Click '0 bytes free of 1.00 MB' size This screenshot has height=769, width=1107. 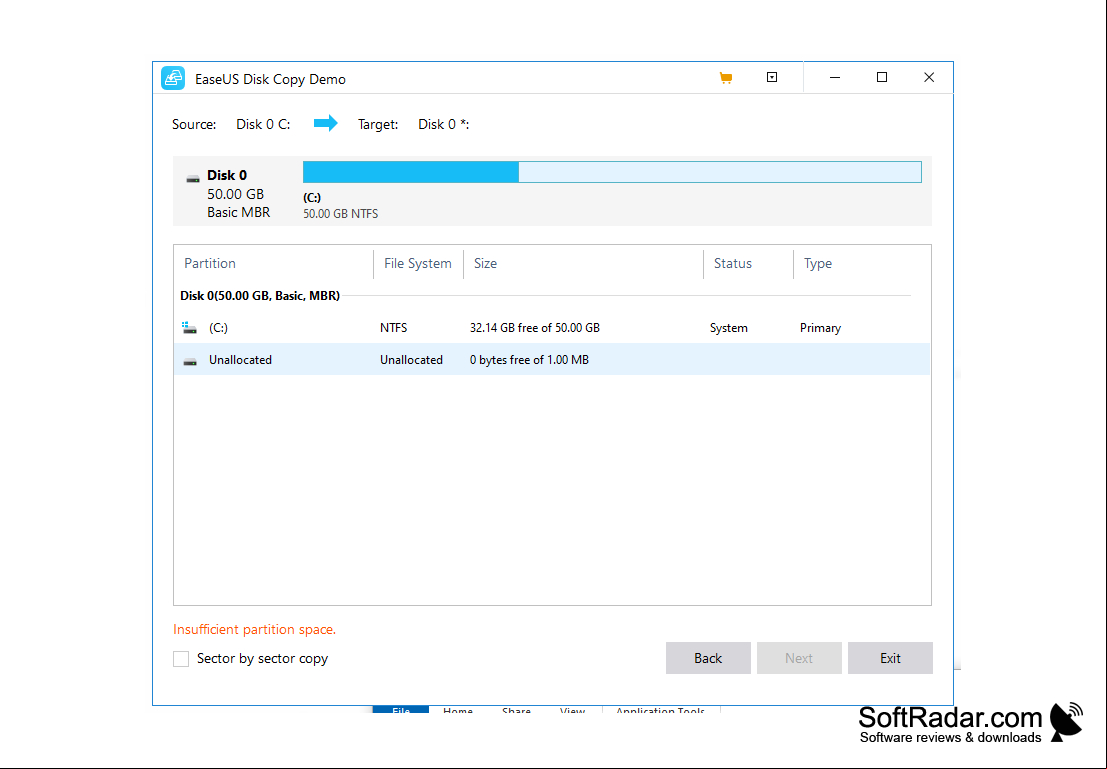[529, 359]
